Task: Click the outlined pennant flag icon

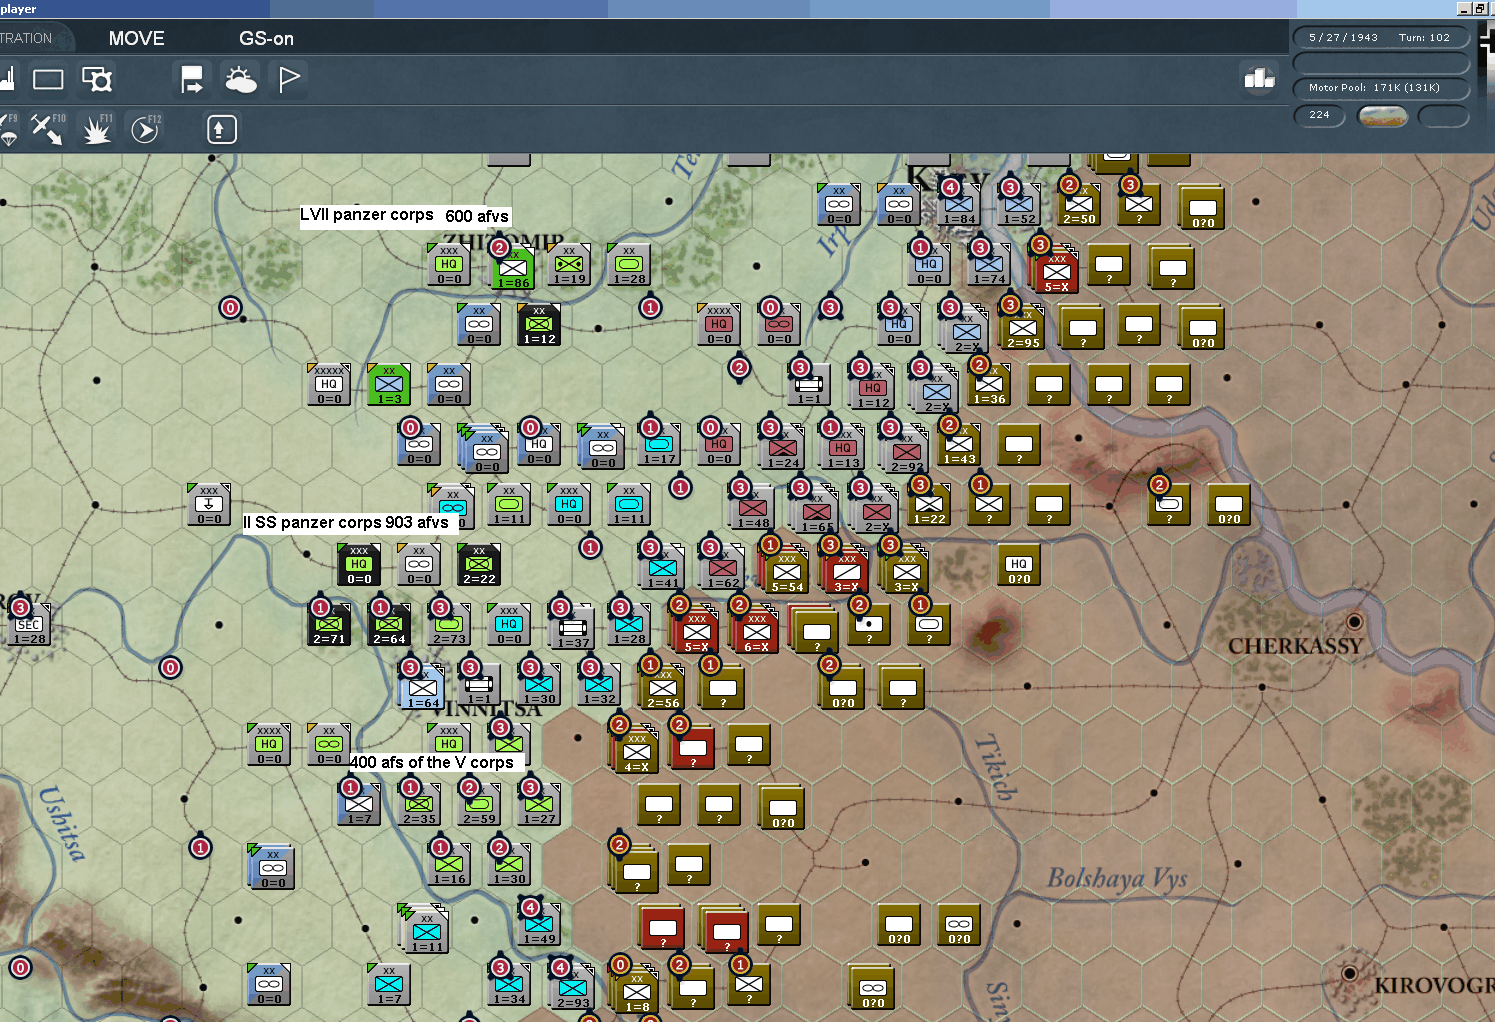Action: (289, 79)
